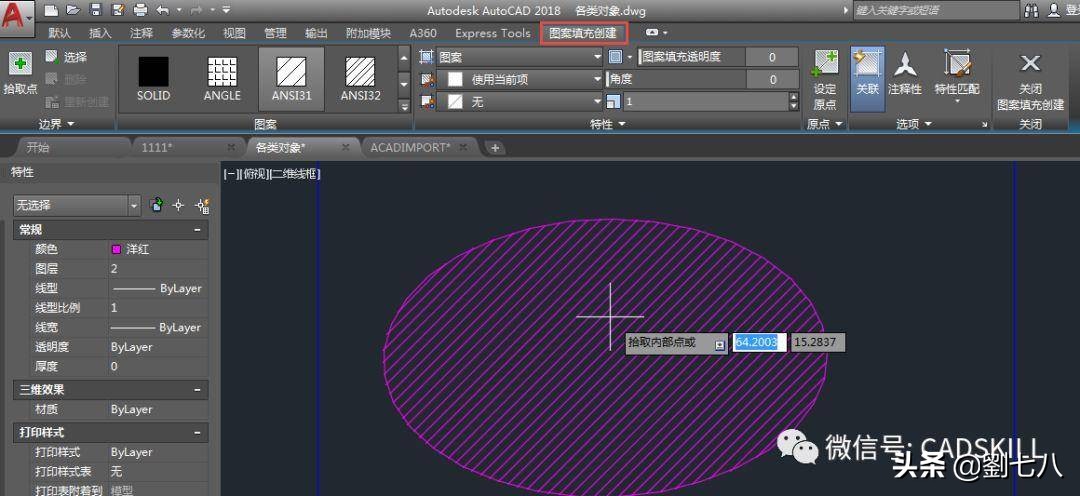Click the 洋红 magenta color swatch
The image size is (1080, 496).
[x=116, y=249]
